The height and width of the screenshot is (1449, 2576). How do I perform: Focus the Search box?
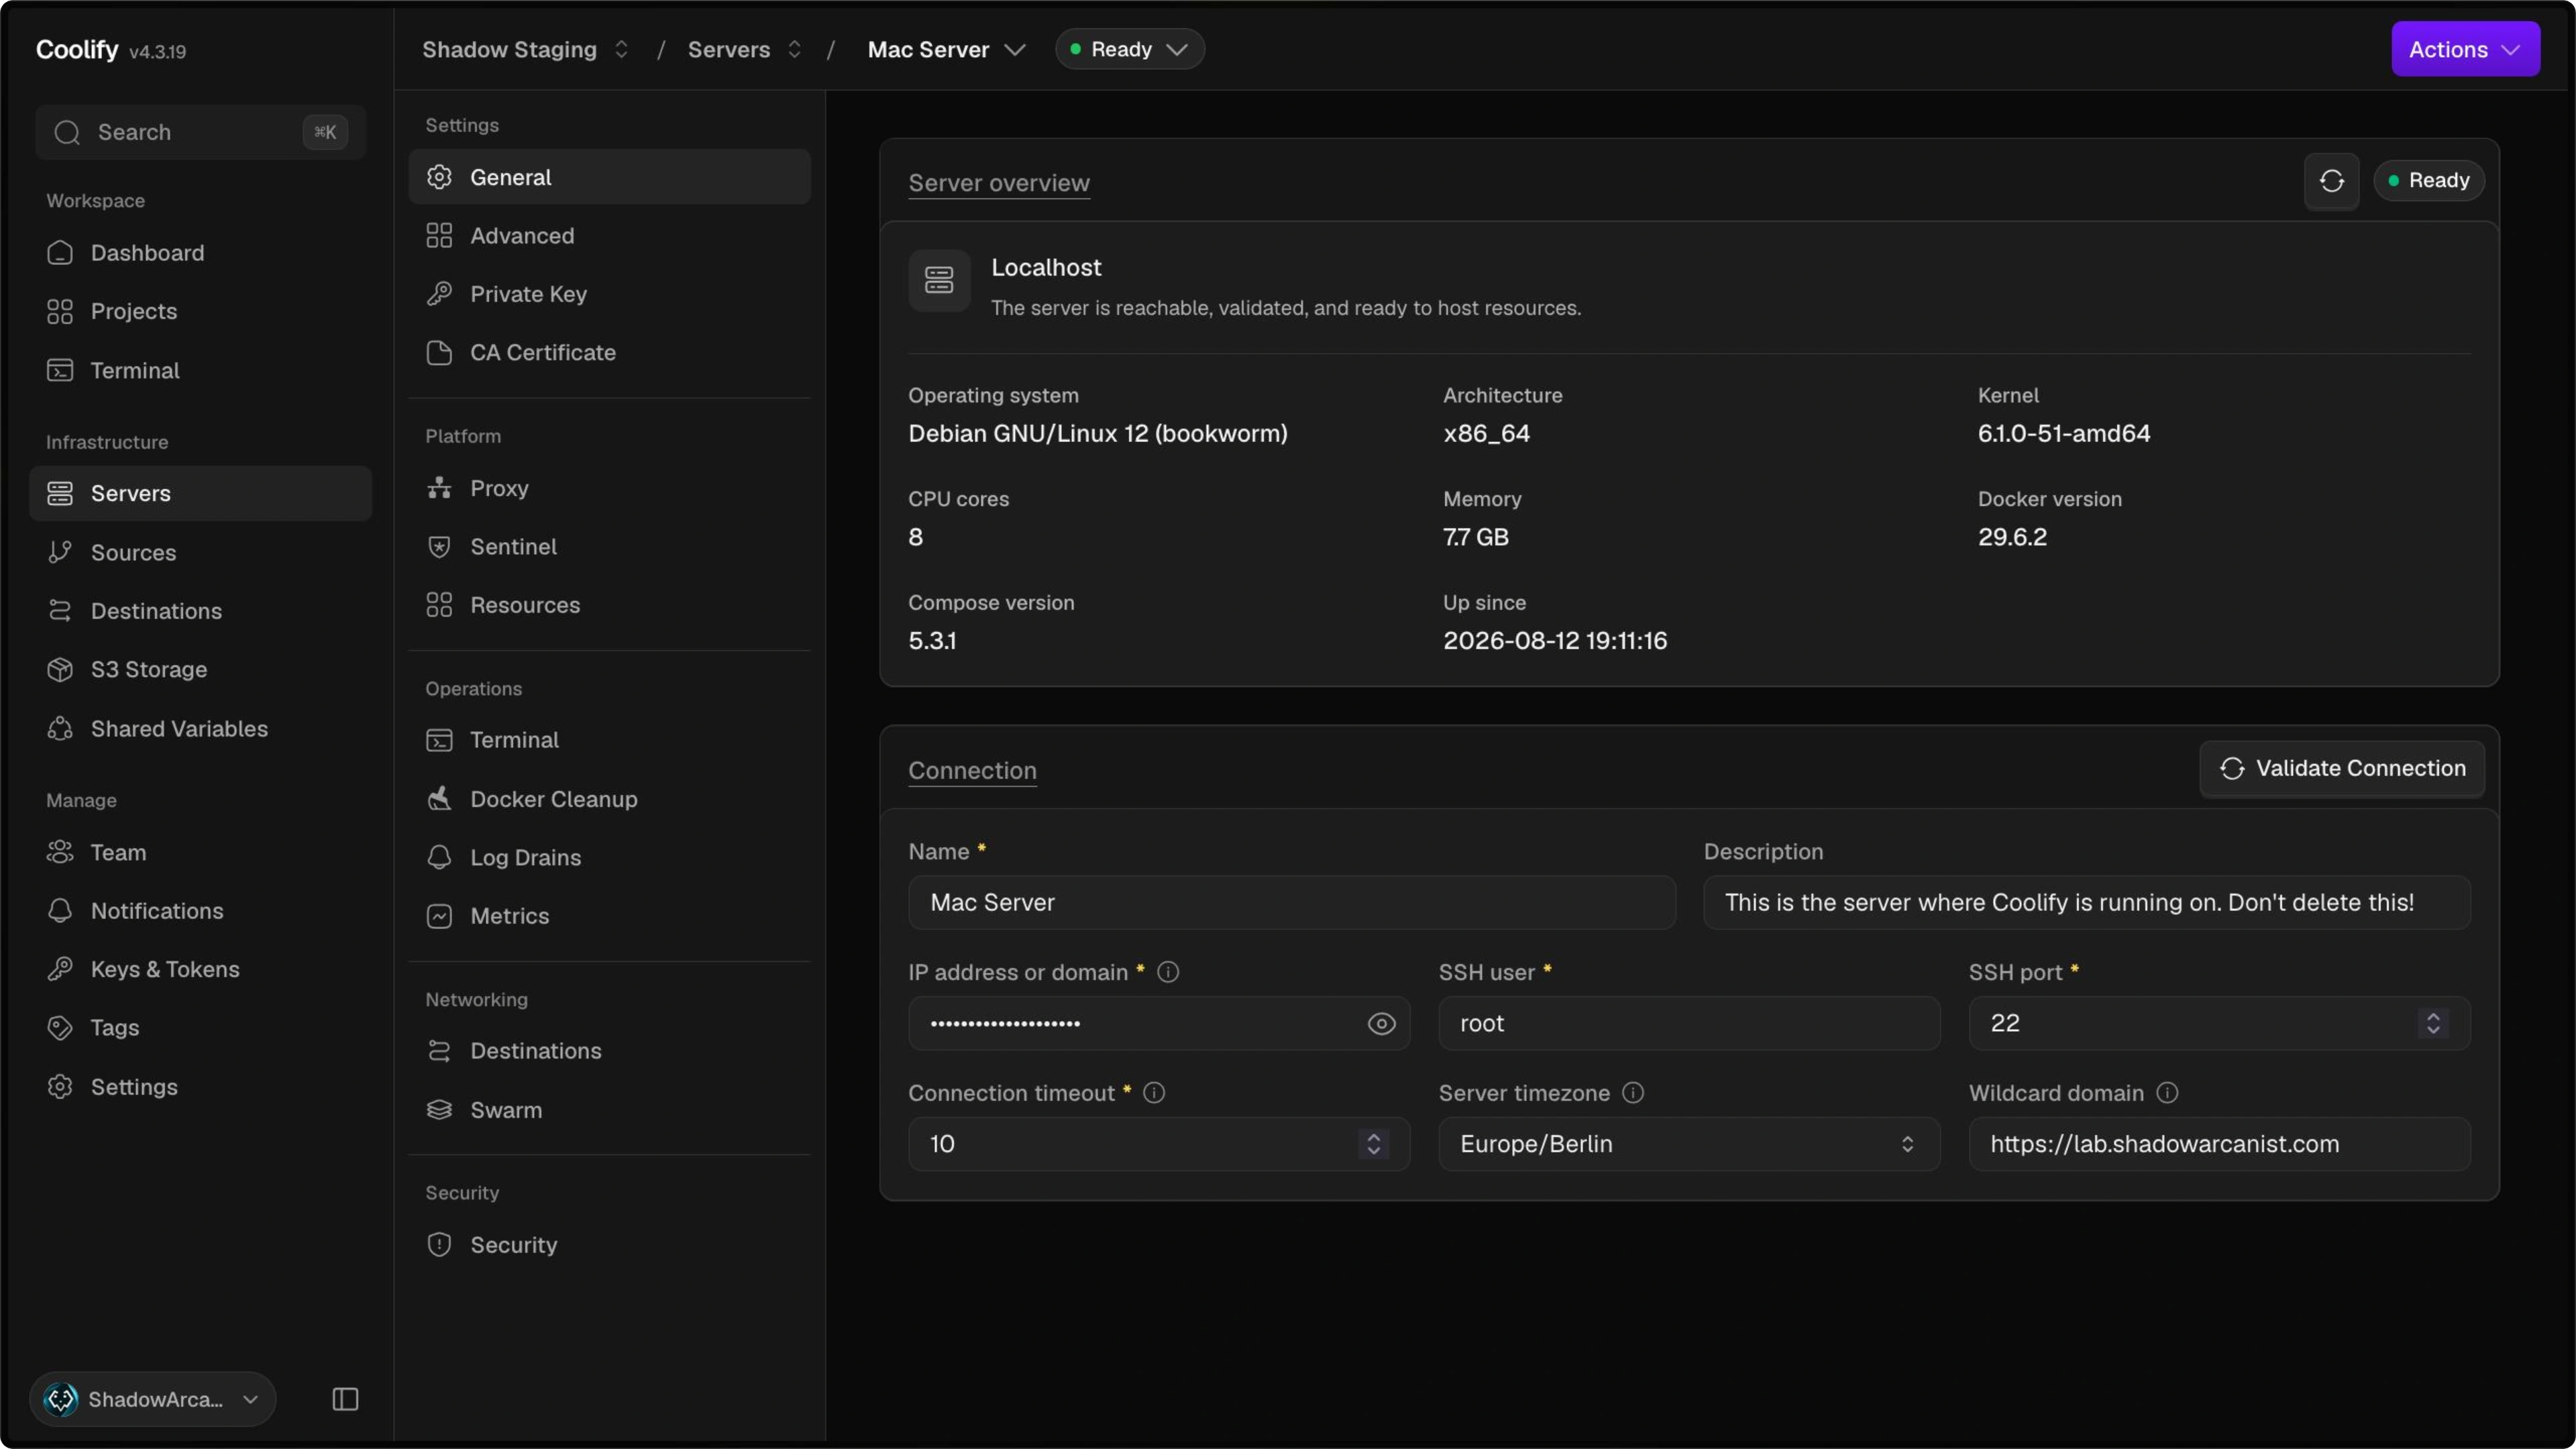[200, 132]
